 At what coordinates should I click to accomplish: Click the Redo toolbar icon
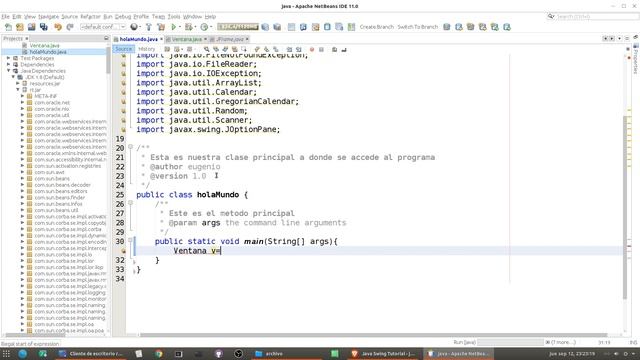pyautogui.click(x=70, y=27)
